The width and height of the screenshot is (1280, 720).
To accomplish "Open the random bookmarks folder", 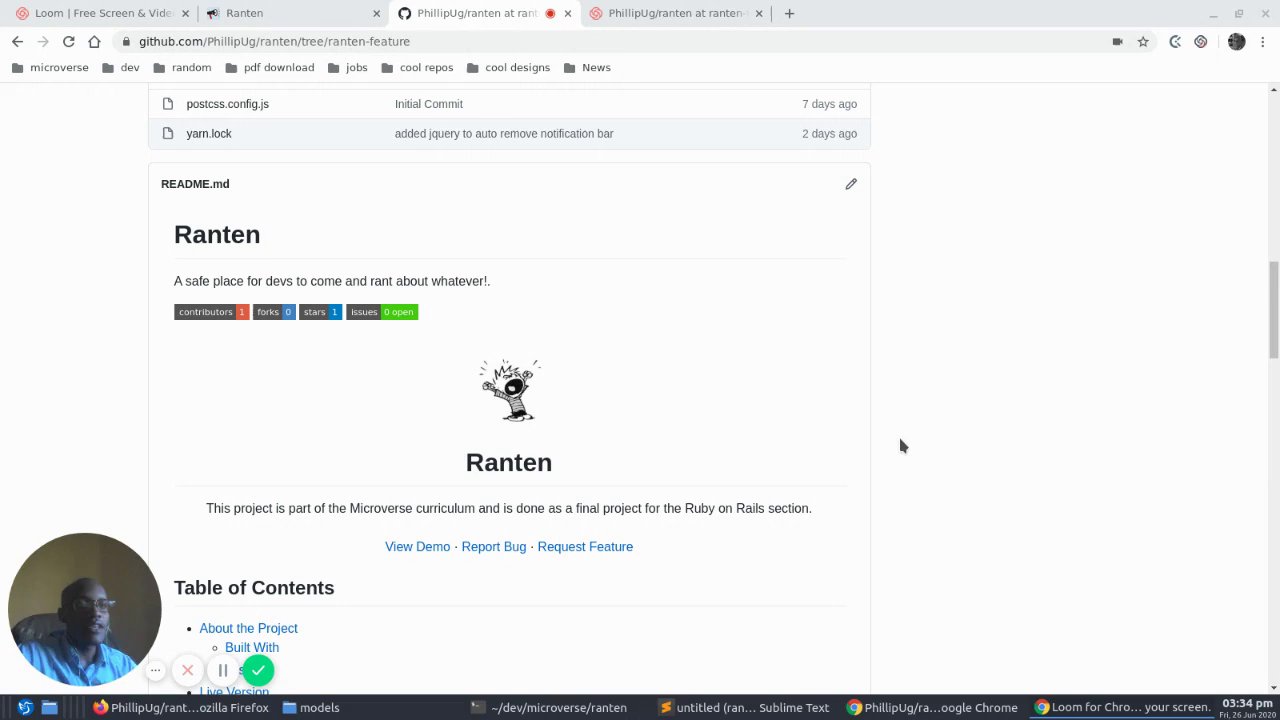I will 182,67.
